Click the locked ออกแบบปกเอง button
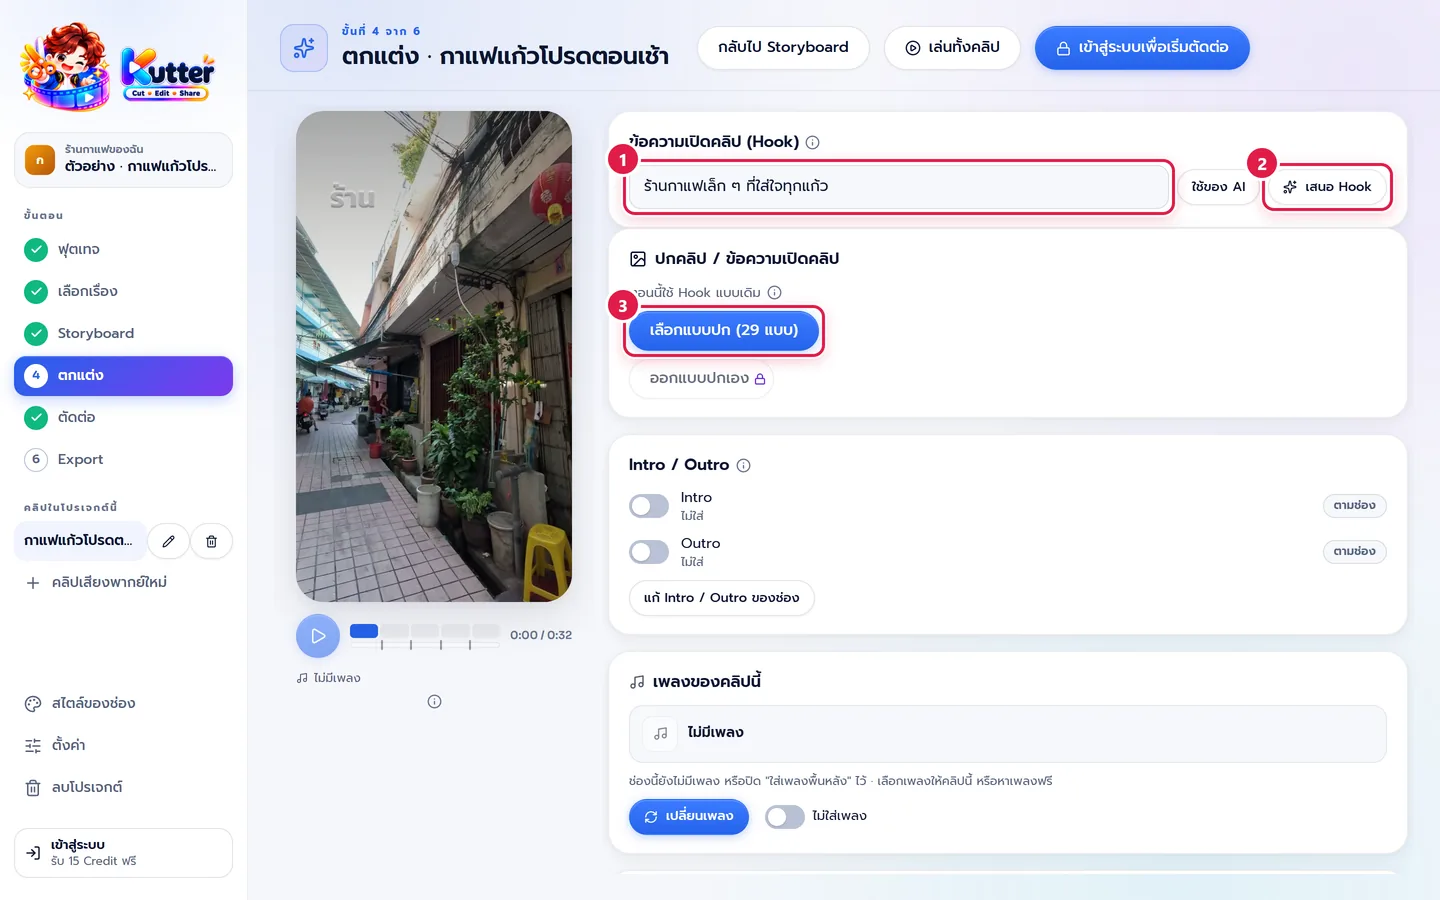This screenshot has height=900, width=1440. click(x=701, y=379)
